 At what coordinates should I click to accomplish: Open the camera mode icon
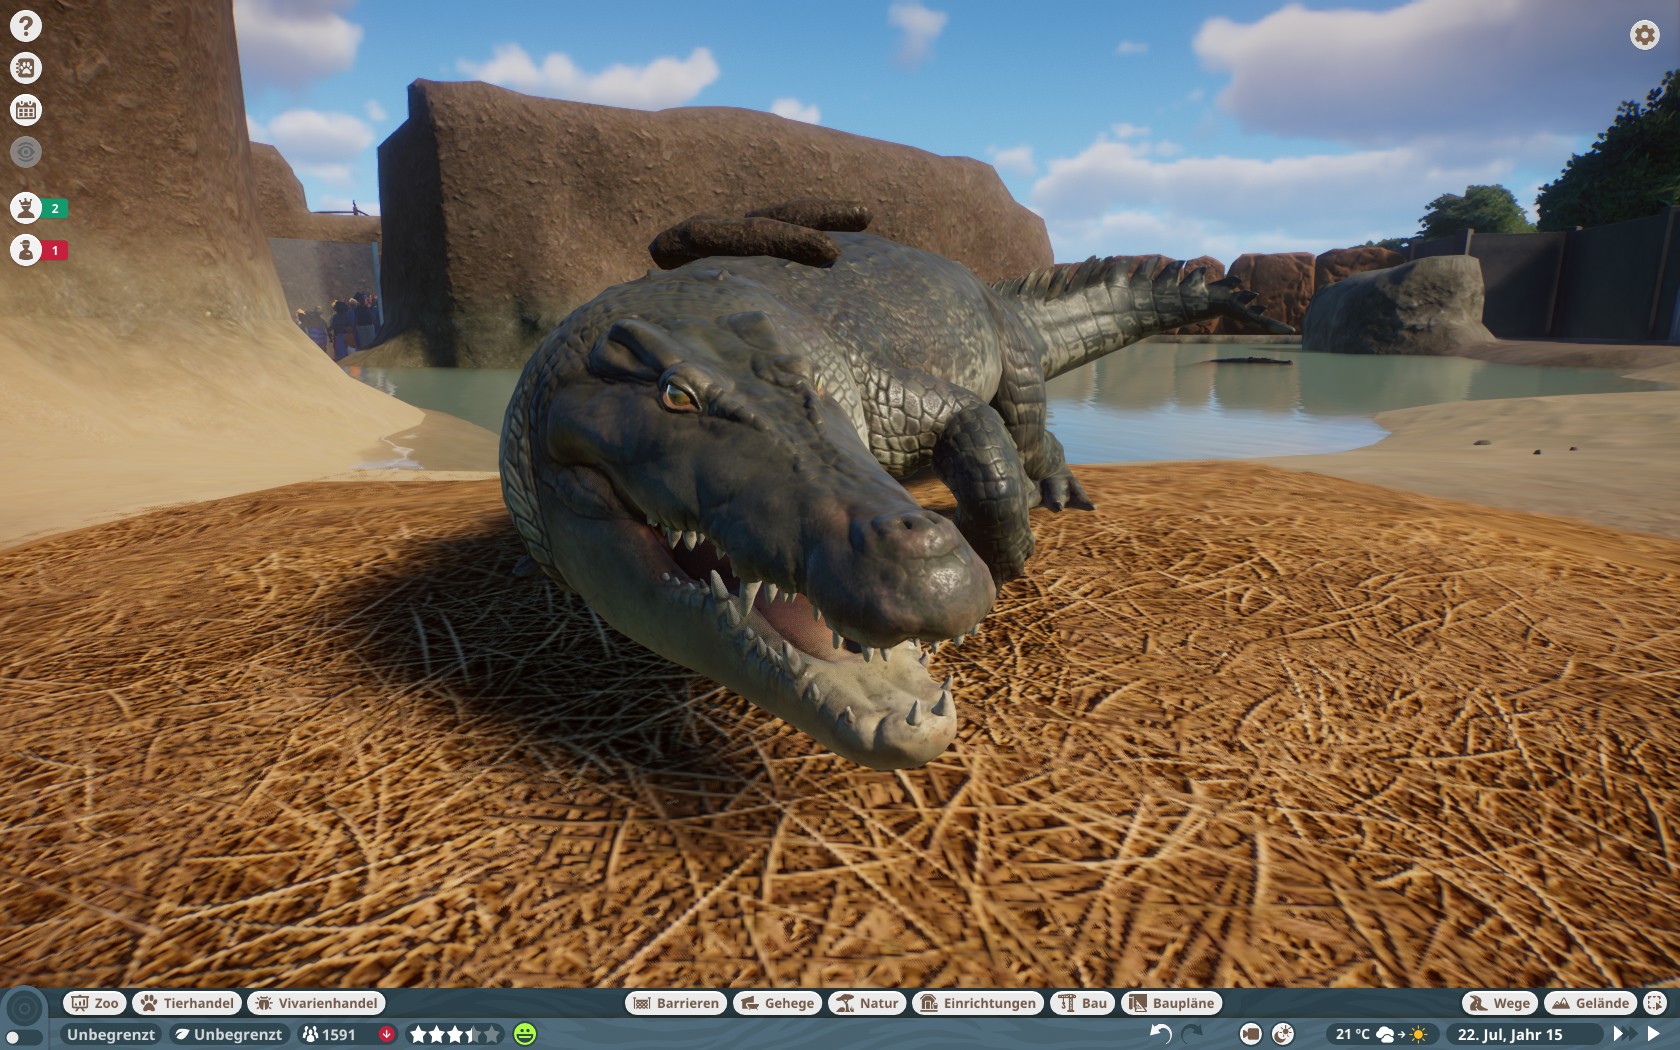[x=1251, y=1034]
